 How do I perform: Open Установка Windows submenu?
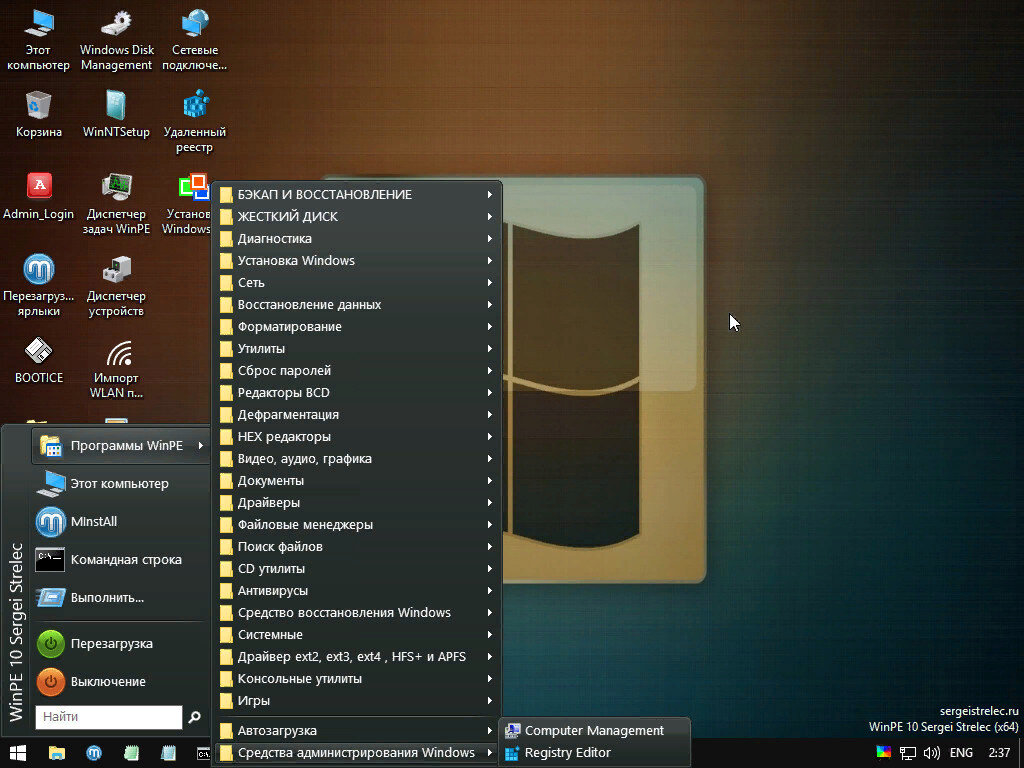click(357, 261)
